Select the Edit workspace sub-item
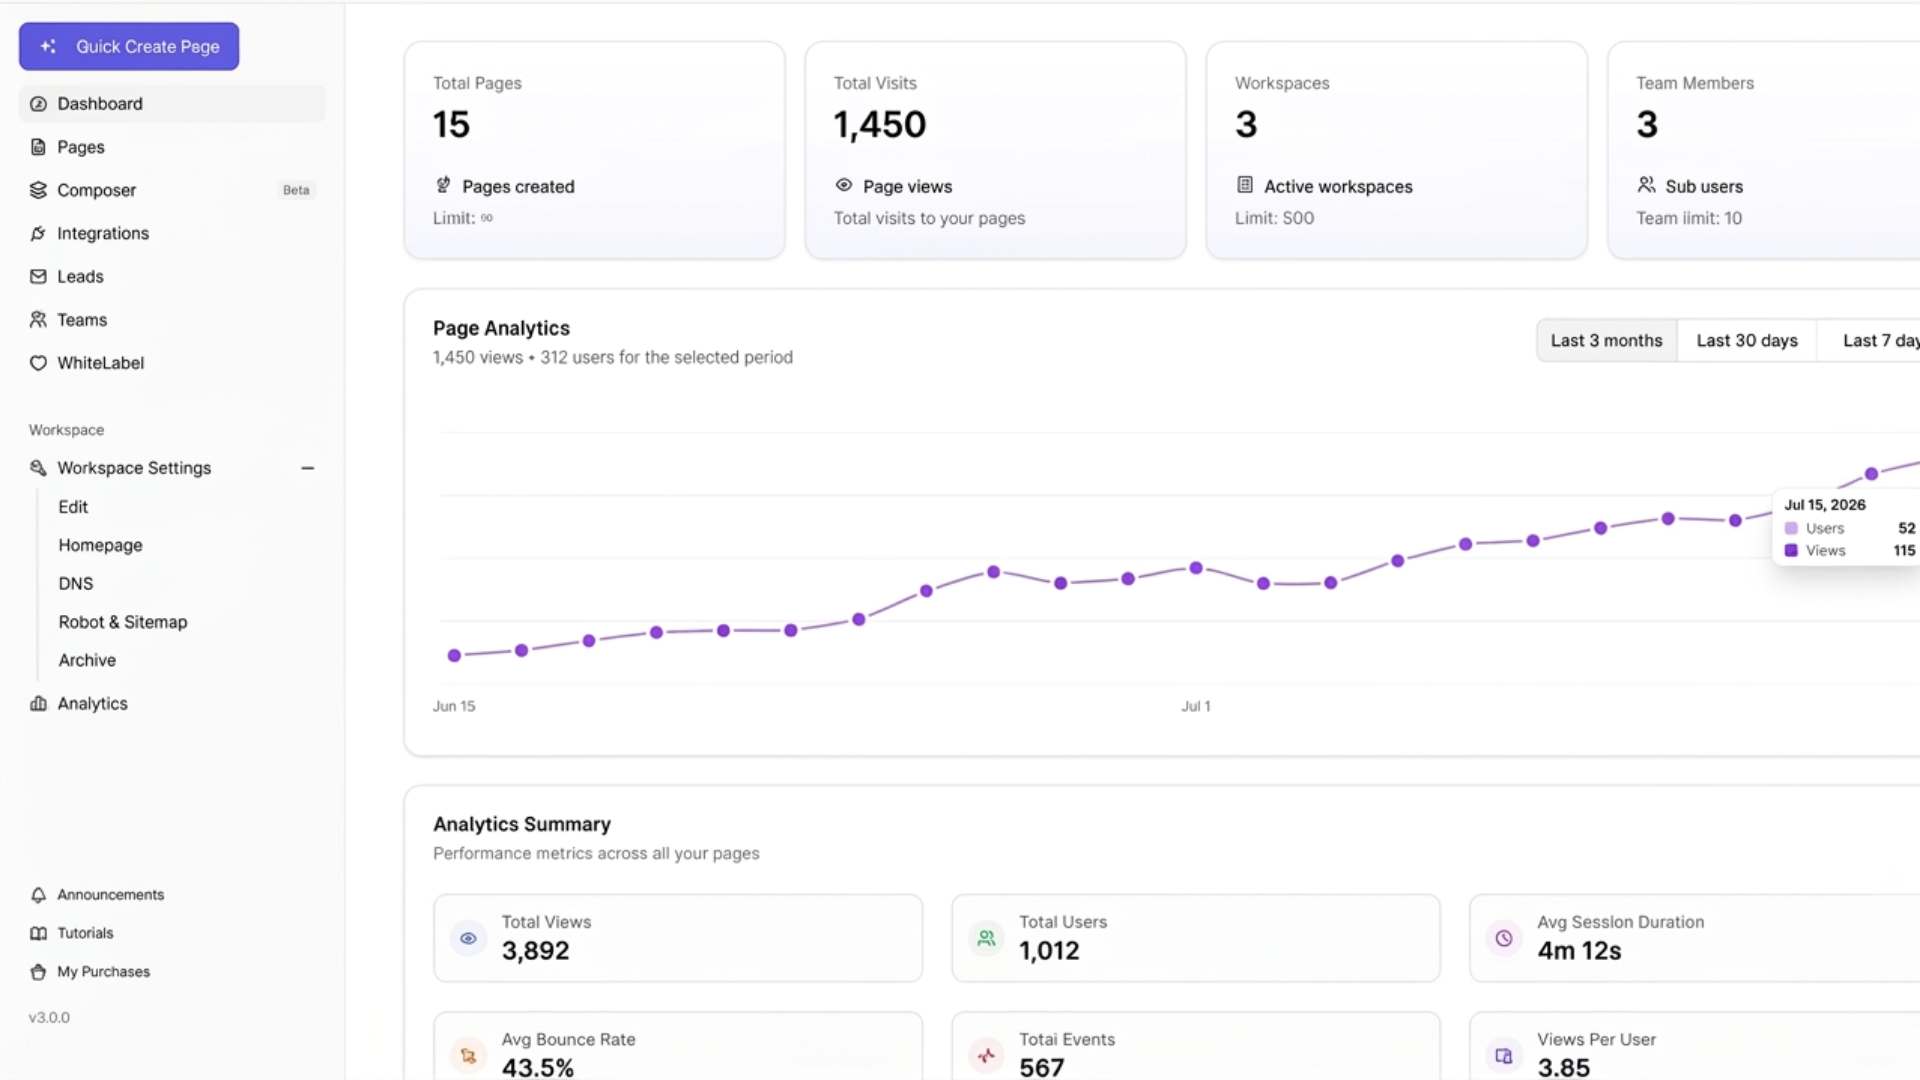The width and height of the screenshot is (1920, 1080). click(73, 507)
